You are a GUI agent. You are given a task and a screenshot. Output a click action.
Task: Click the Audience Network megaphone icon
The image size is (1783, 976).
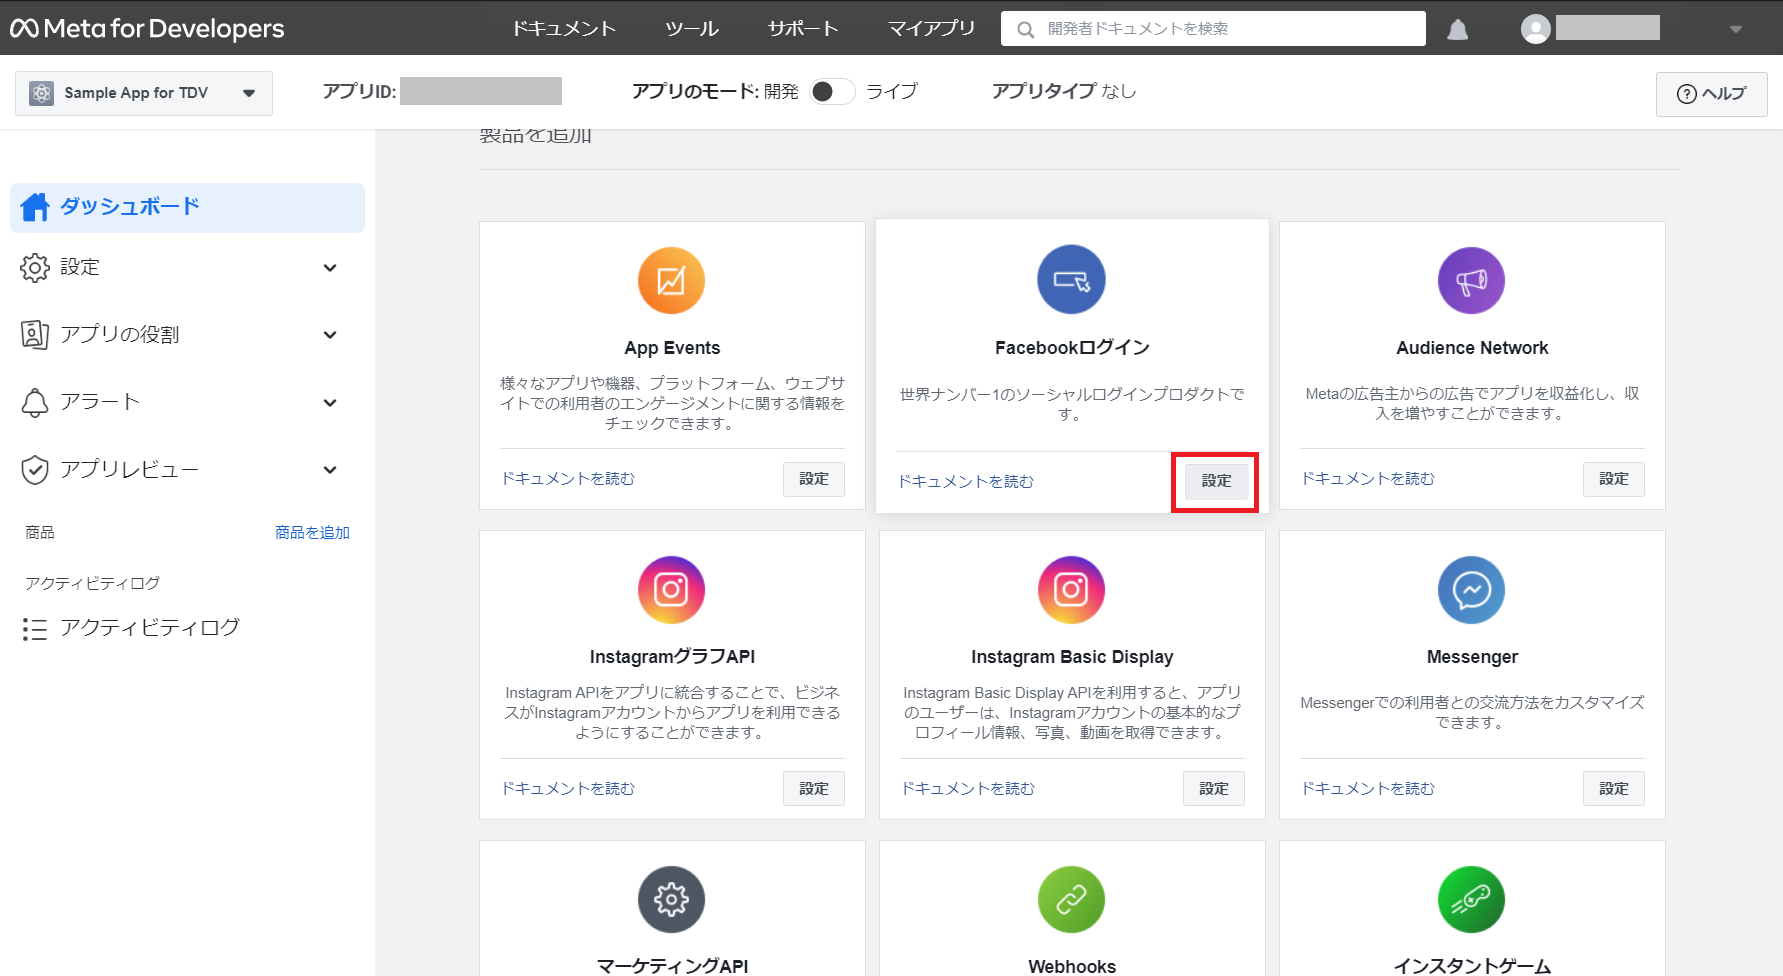click(x=1471, y=281)
